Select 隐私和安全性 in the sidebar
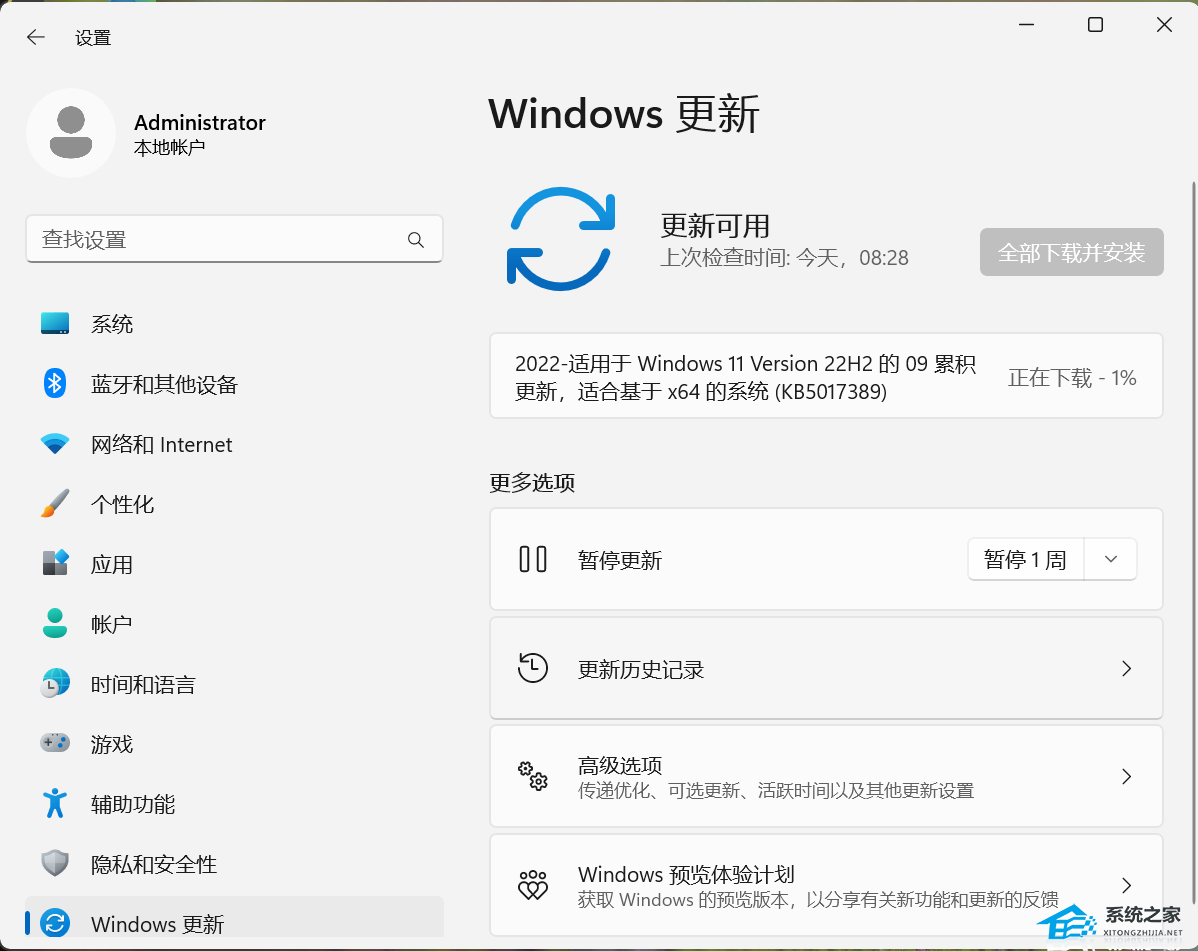 [x=235, y=864]
